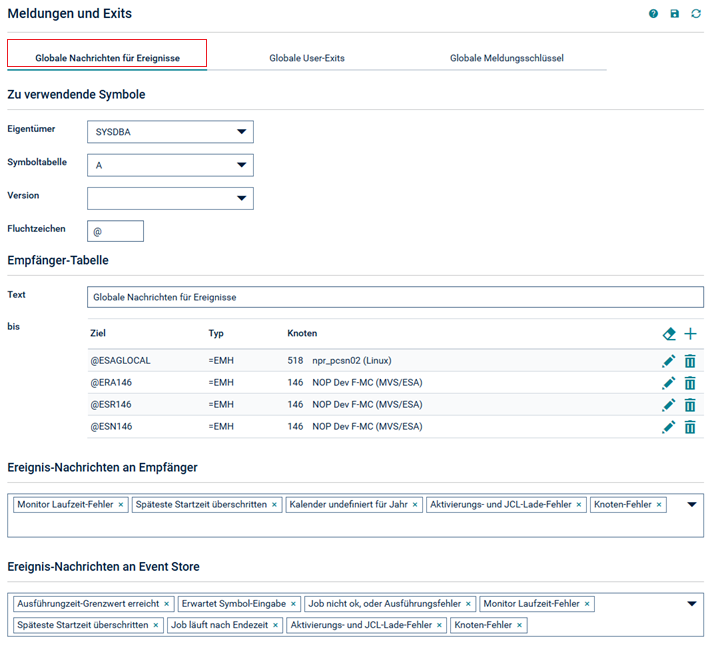Viewport: 710px width, 654px height.
Task: Select the @ERA146 target cell
Action: 111,382
